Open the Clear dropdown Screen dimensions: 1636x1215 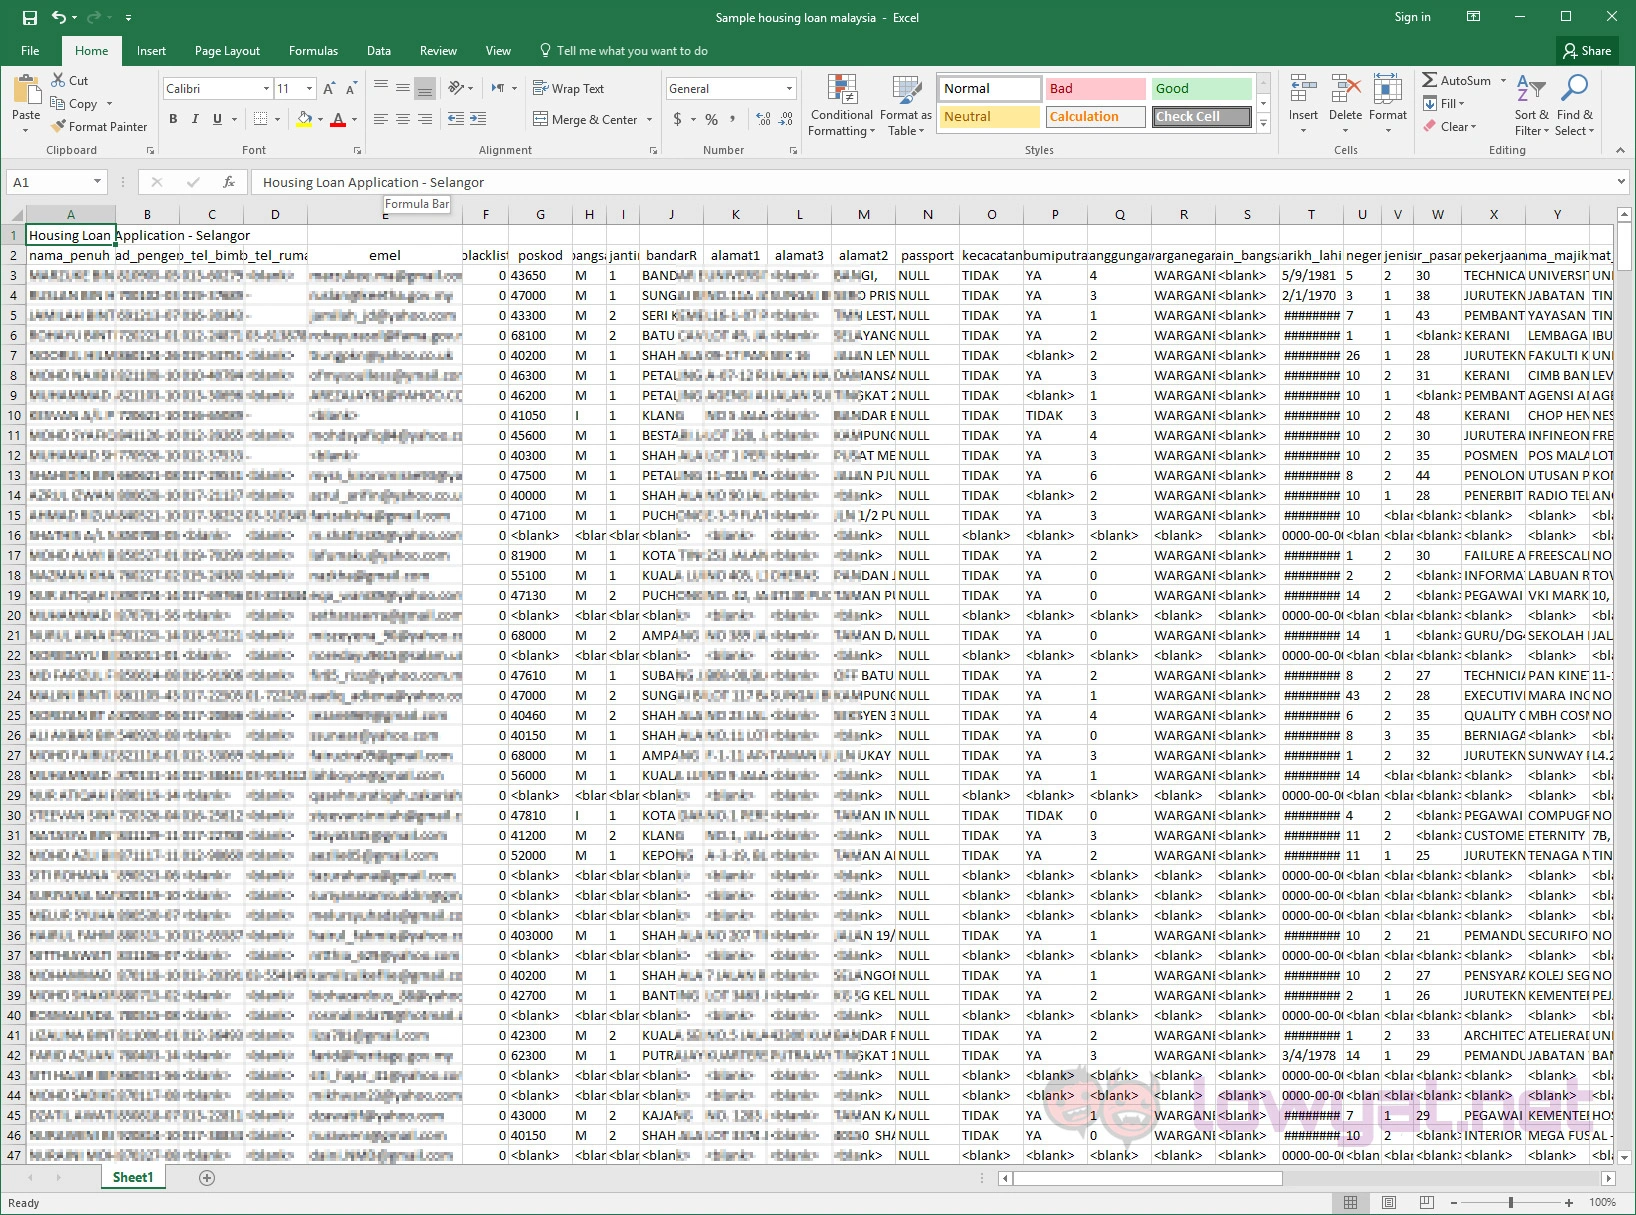pyautogui.click(x=1450, y=127)
